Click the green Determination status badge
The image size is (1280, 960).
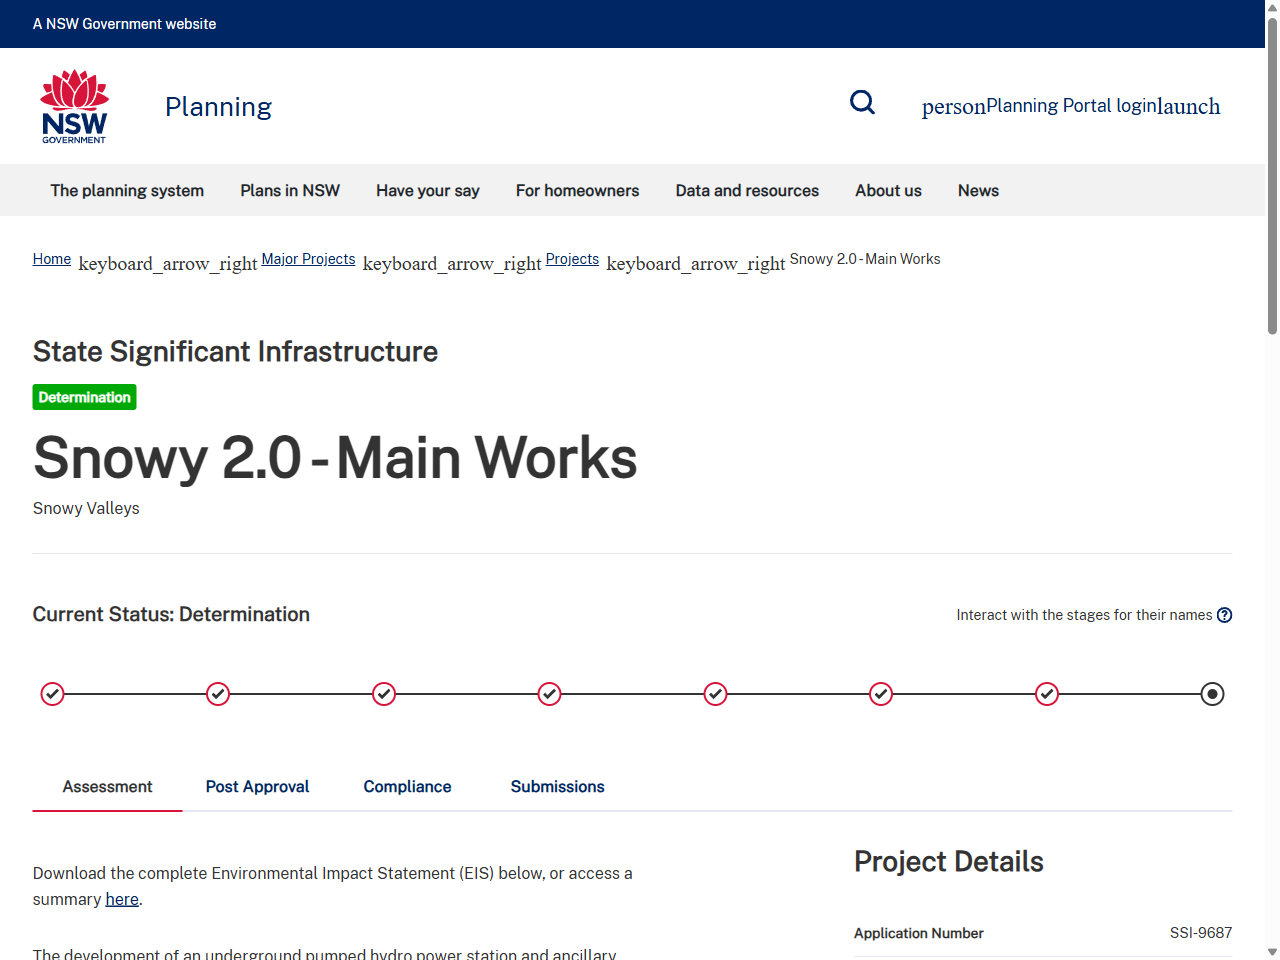click(85, 397)
